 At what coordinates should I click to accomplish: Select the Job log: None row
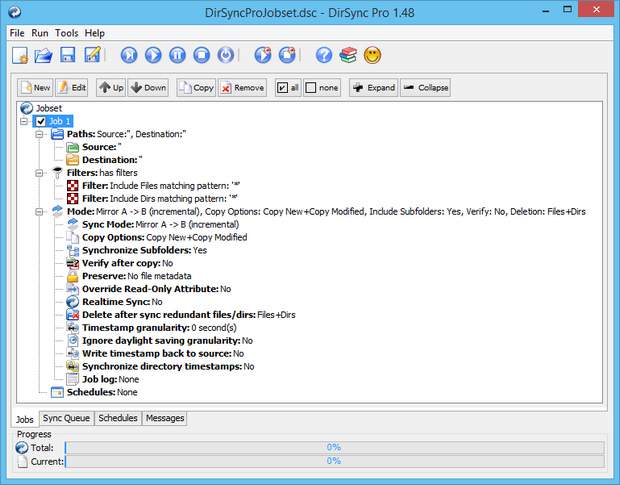103,379
